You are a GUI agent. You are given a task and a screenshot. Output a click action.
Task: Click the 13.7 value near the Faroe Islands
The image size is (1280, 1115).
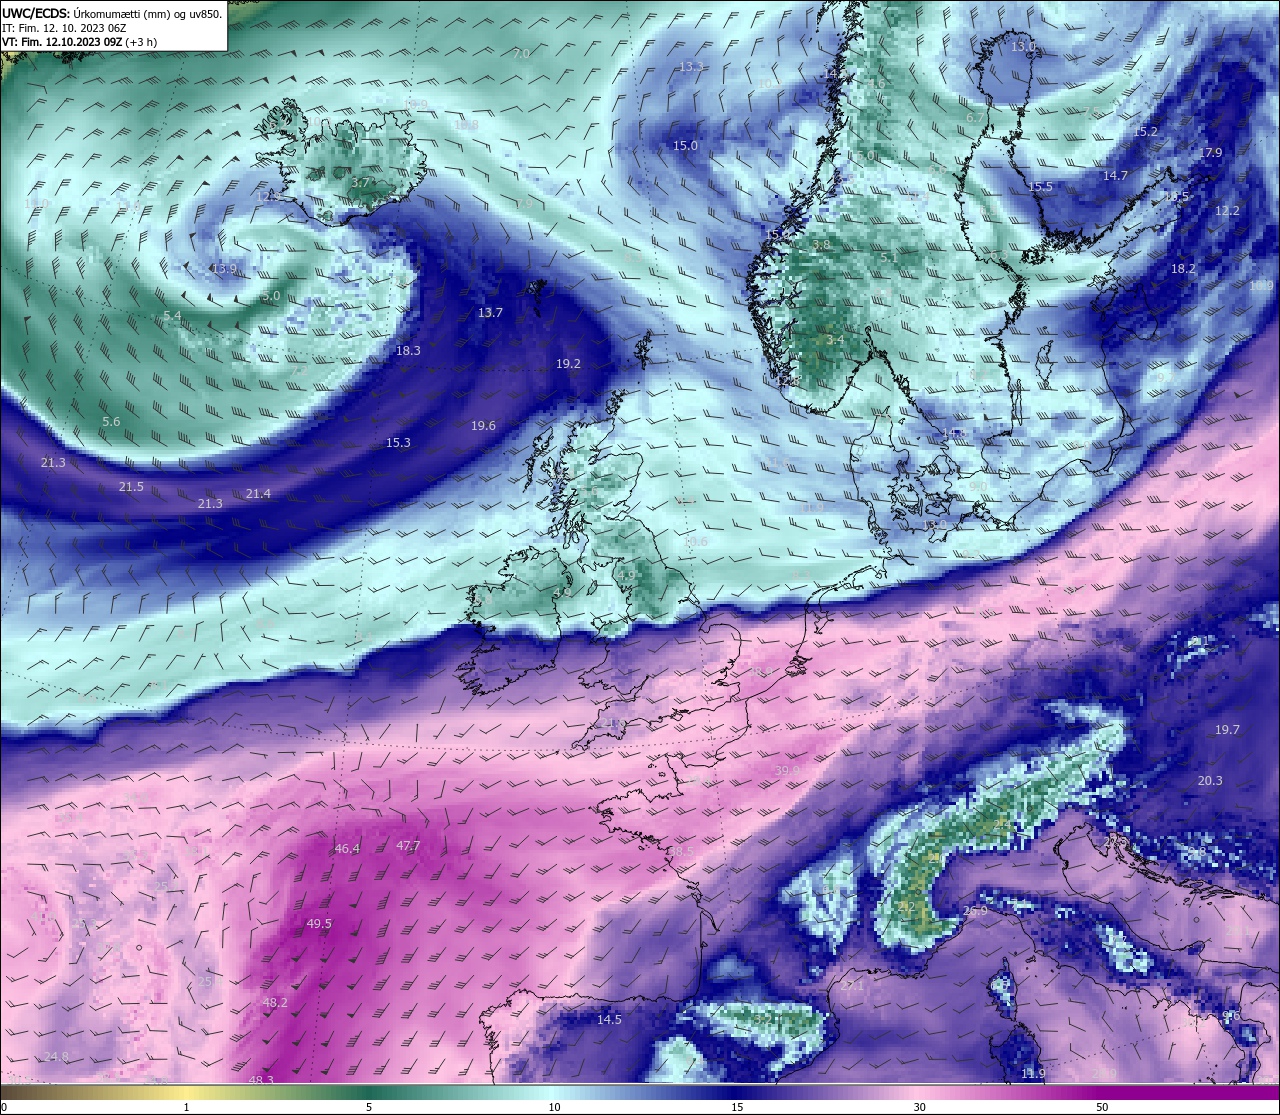pos(490,313)
